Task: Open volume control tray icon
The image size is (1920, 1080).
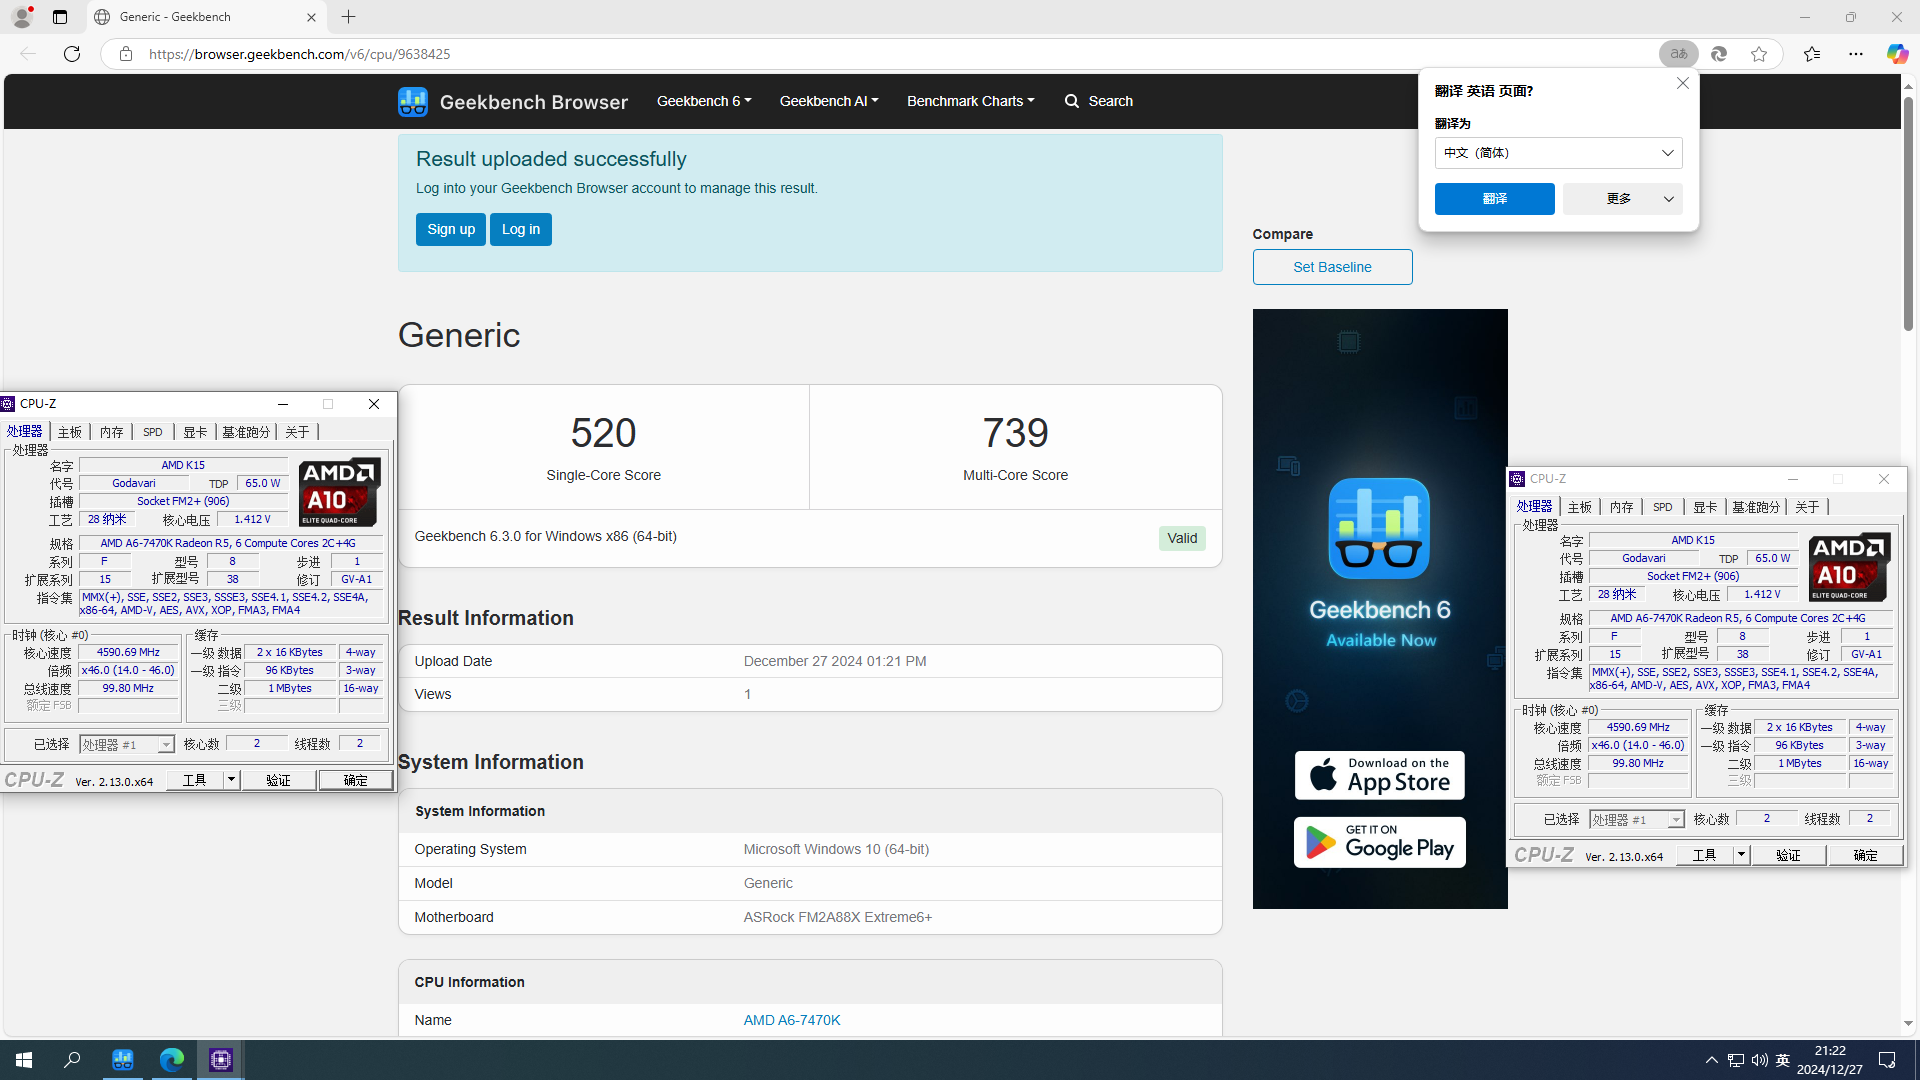Action: click(x=1760, y=1060)
